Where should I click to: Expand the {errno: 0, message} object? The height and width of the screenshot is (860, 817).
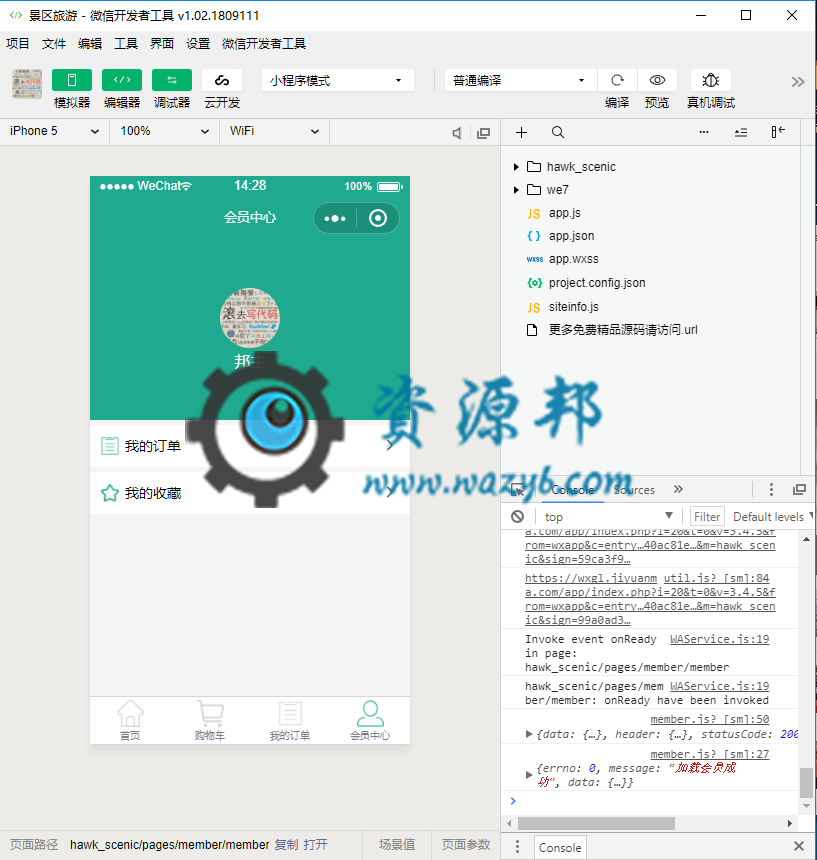pyautogui.click(x=529, y=775)
